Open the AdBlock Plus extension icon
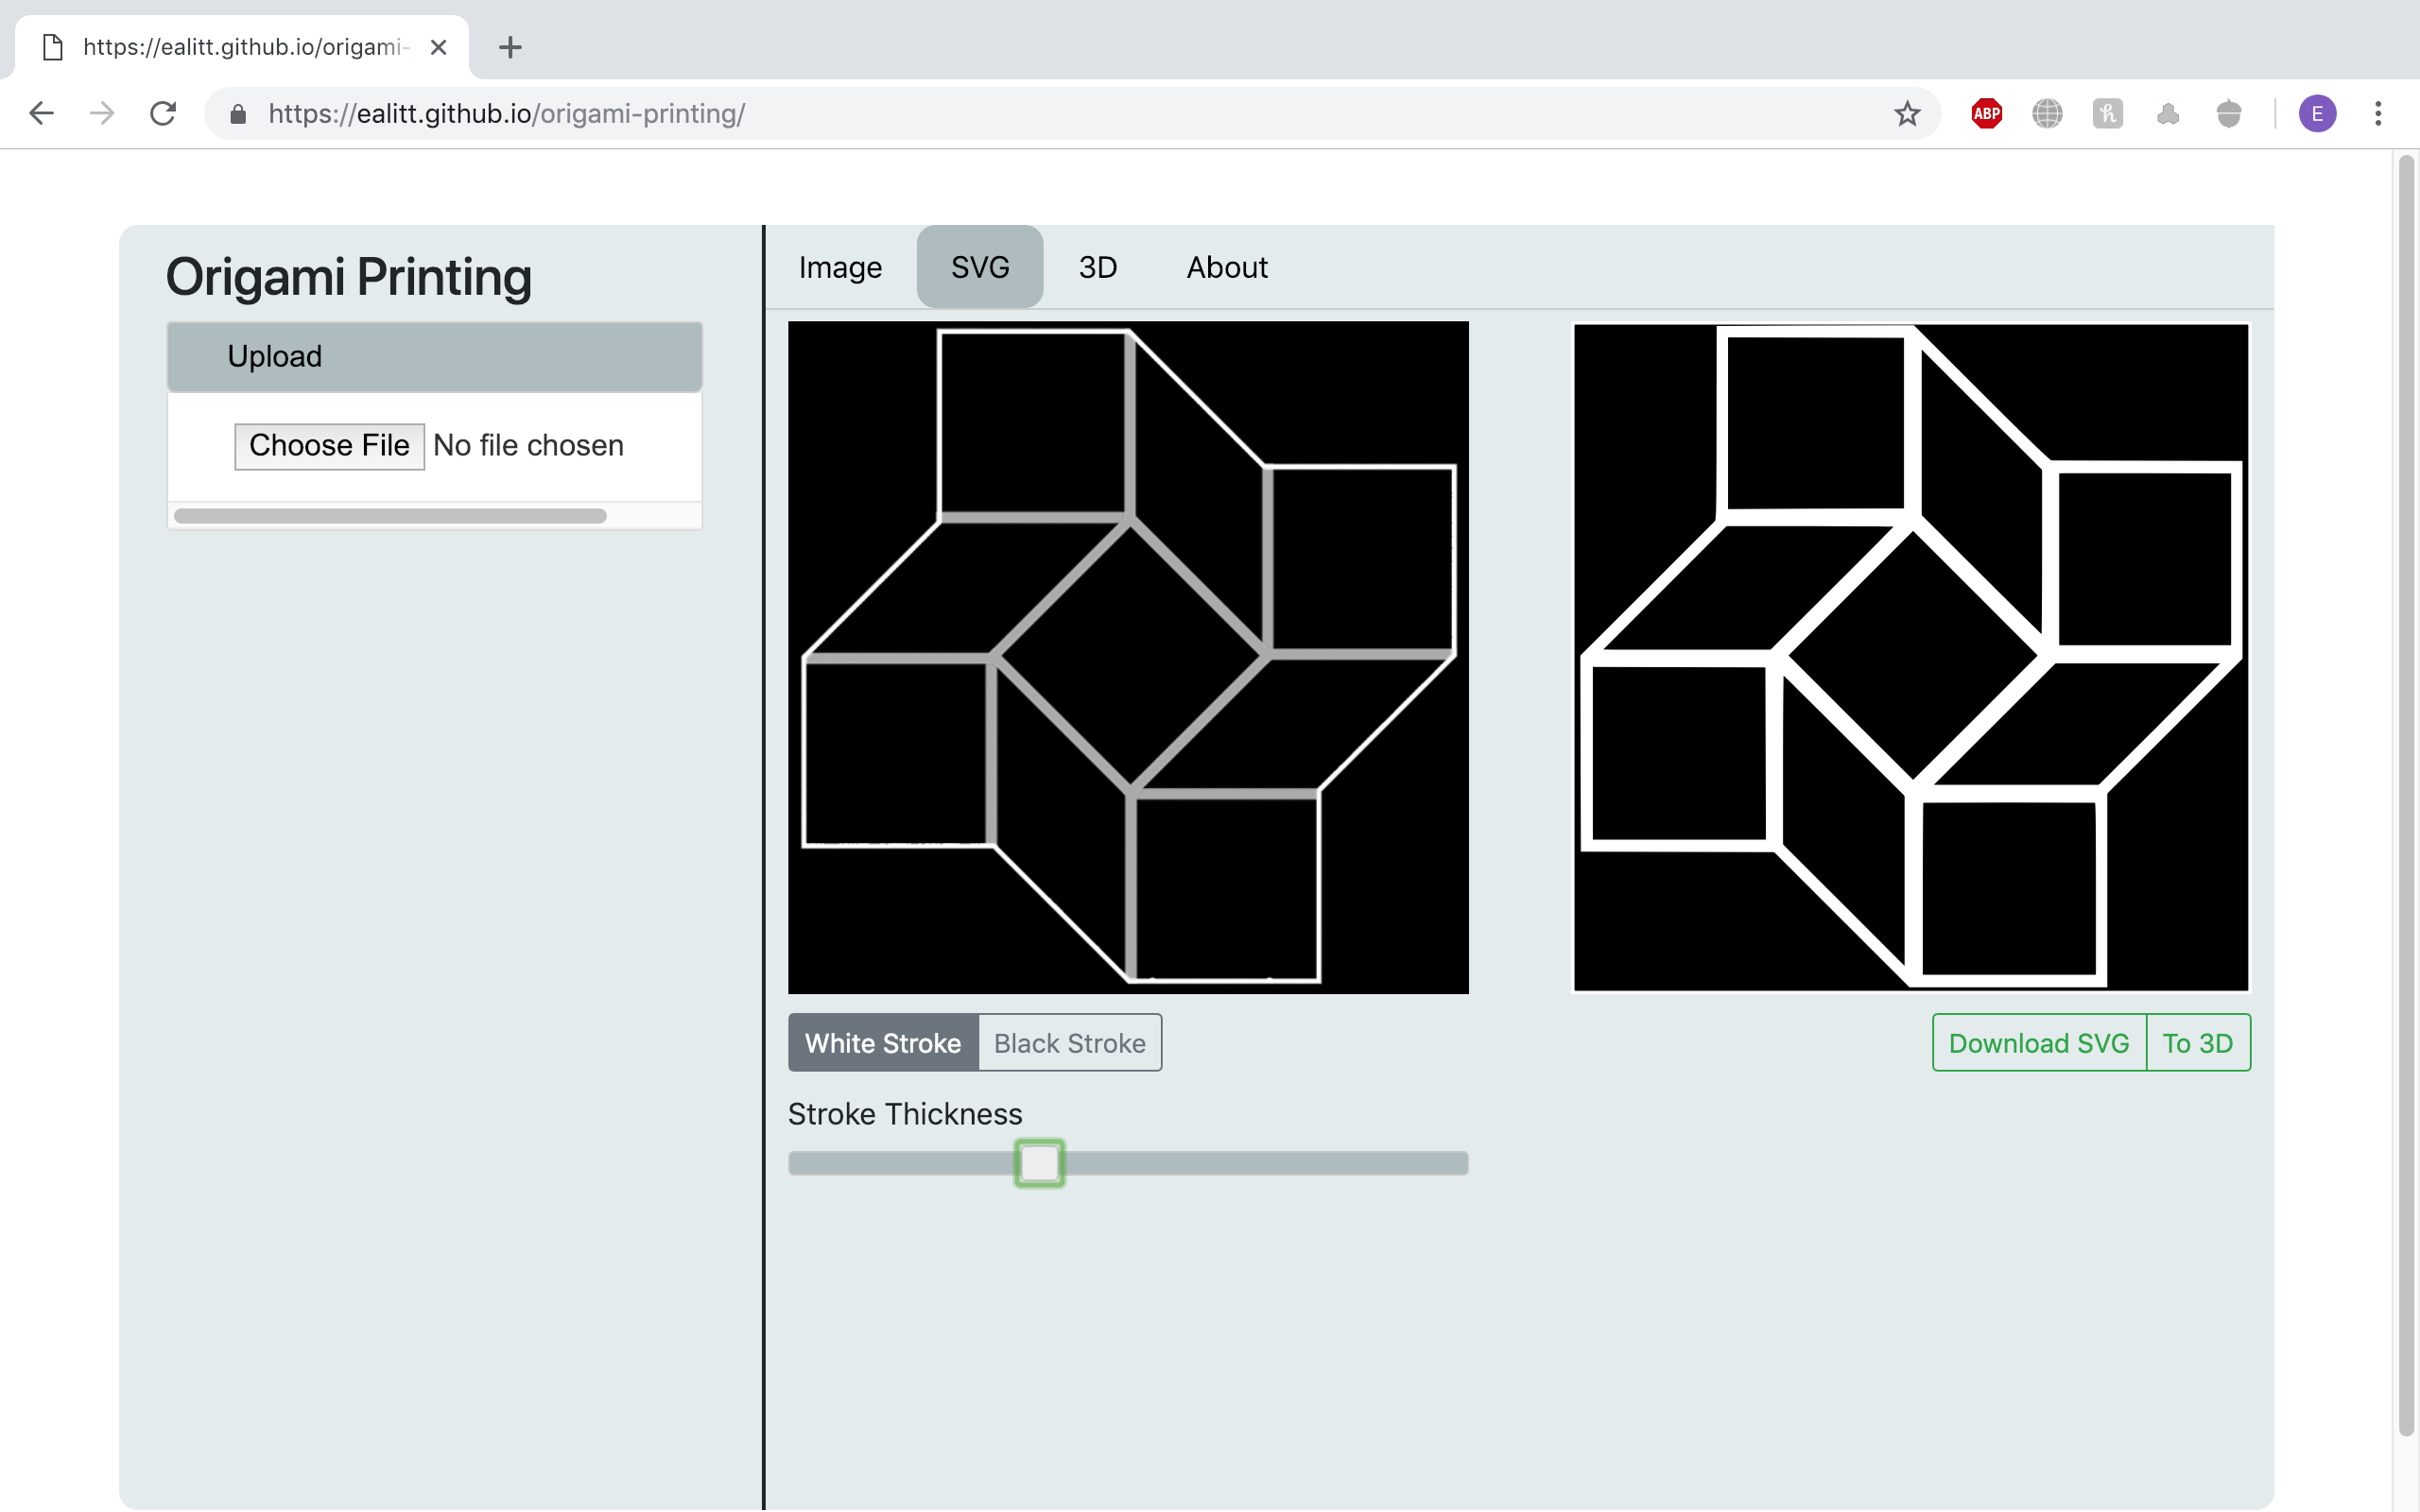 (1986, 114)
